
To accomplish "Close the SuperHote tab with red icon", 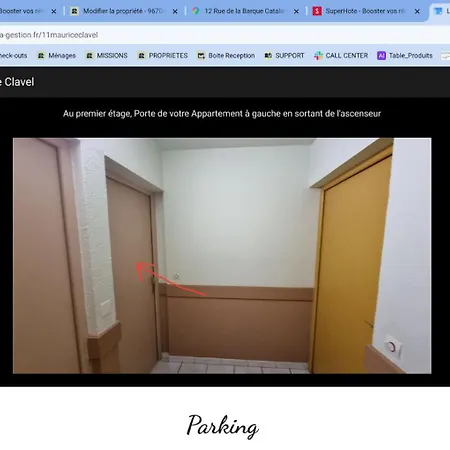I will (417, 11).
